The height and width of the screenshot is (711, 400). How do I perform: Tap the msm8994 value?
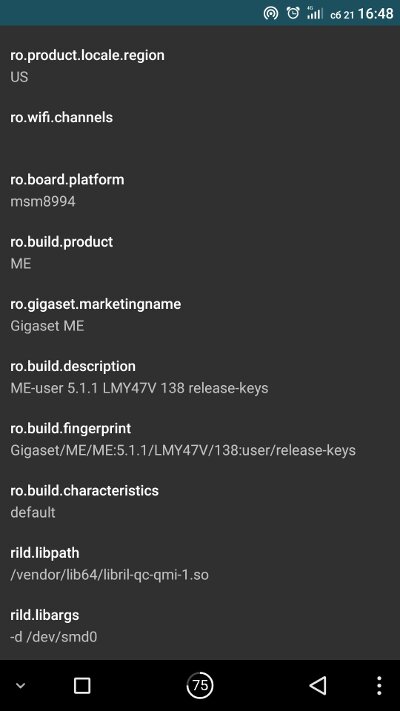(x=43, y=201)
